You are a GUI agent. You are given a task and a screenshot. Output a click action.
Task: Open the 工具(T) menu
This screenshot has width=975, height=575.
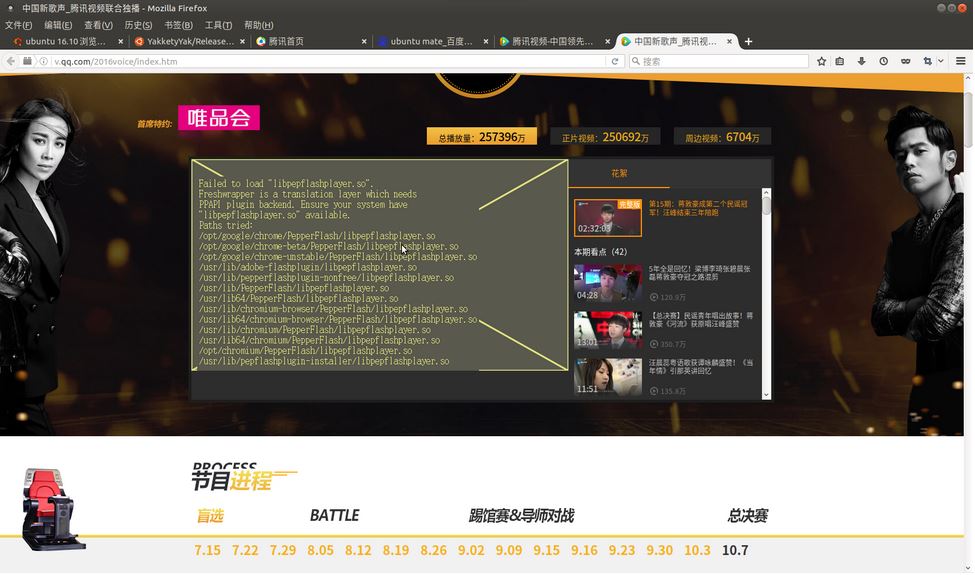pyautogui.click(x=218, y=25)
